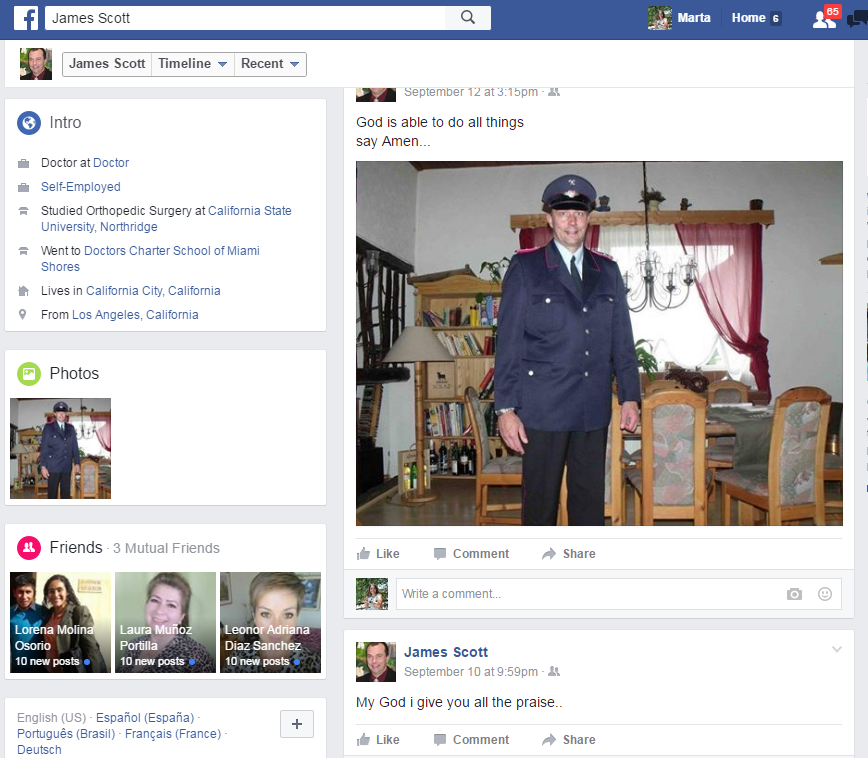Image resolution: width=868 pixels, height=758 pixels.
Task: Open the emoji picker in the comment box
Action: pos(825,594)
